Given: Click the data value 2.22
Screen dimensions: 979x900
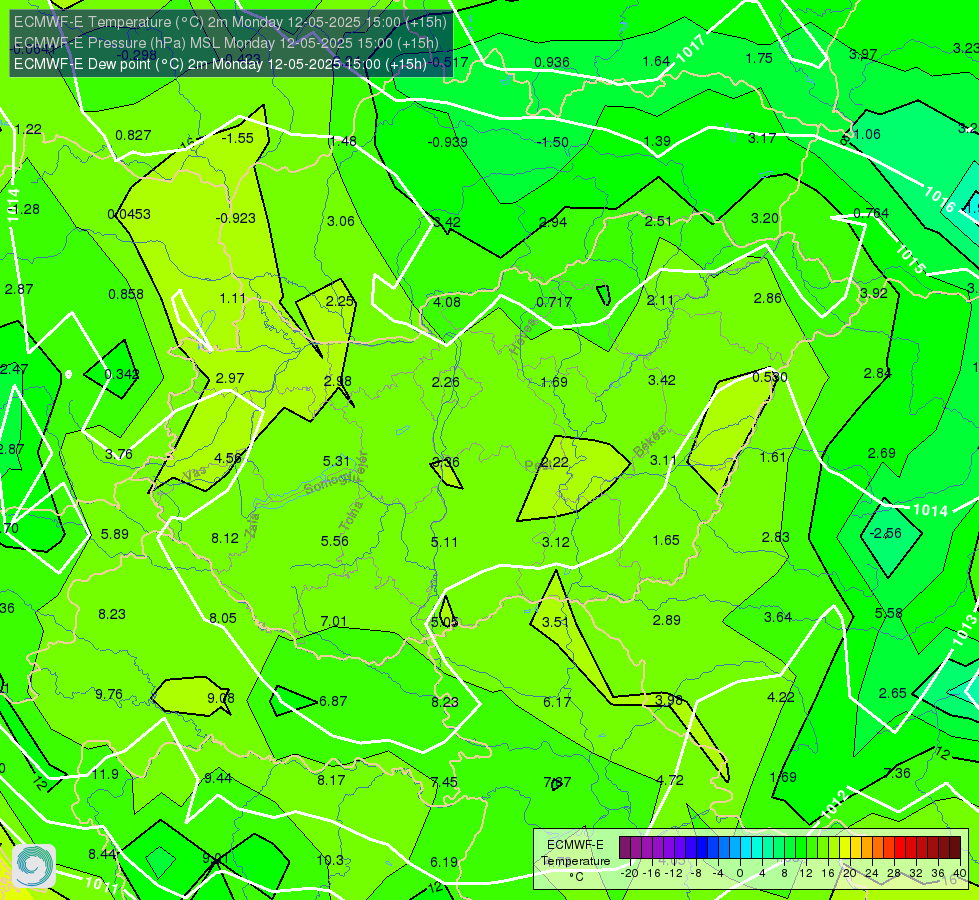Looking at the screenshot, I should point(555,462).
